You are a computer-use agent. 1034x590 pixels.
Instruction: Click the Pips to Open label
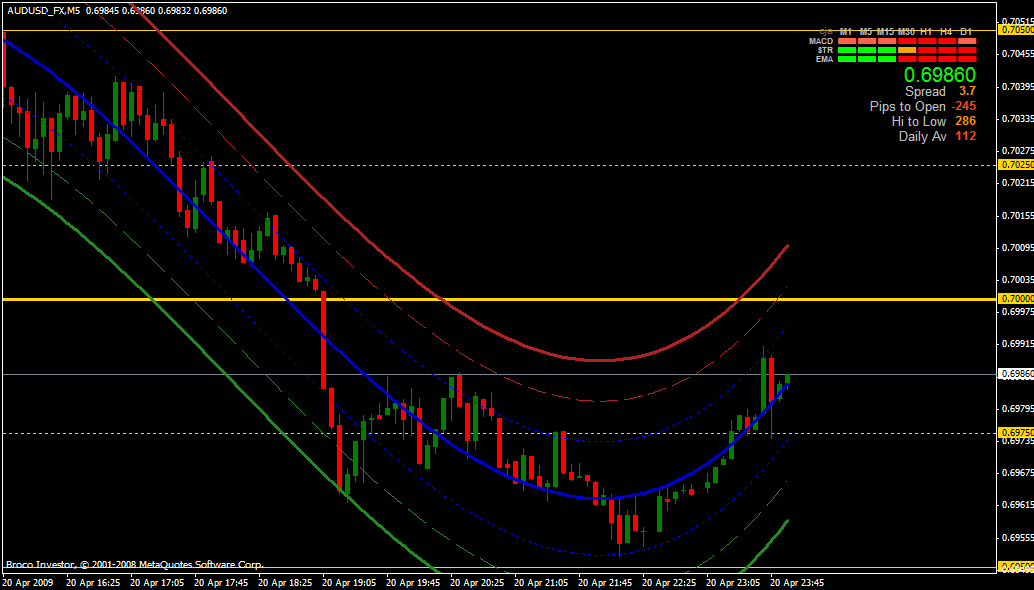[x=907, y=107]
